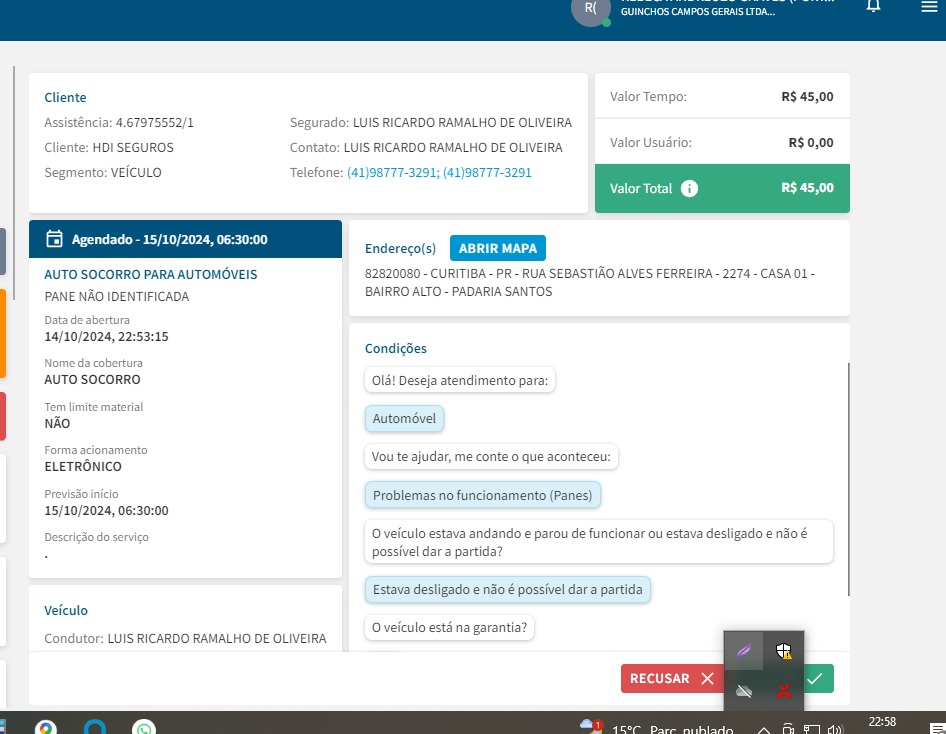This screenshot has height=734, width=946.
Task: Open the network tray icon
Action: click(x=811, y=729)
